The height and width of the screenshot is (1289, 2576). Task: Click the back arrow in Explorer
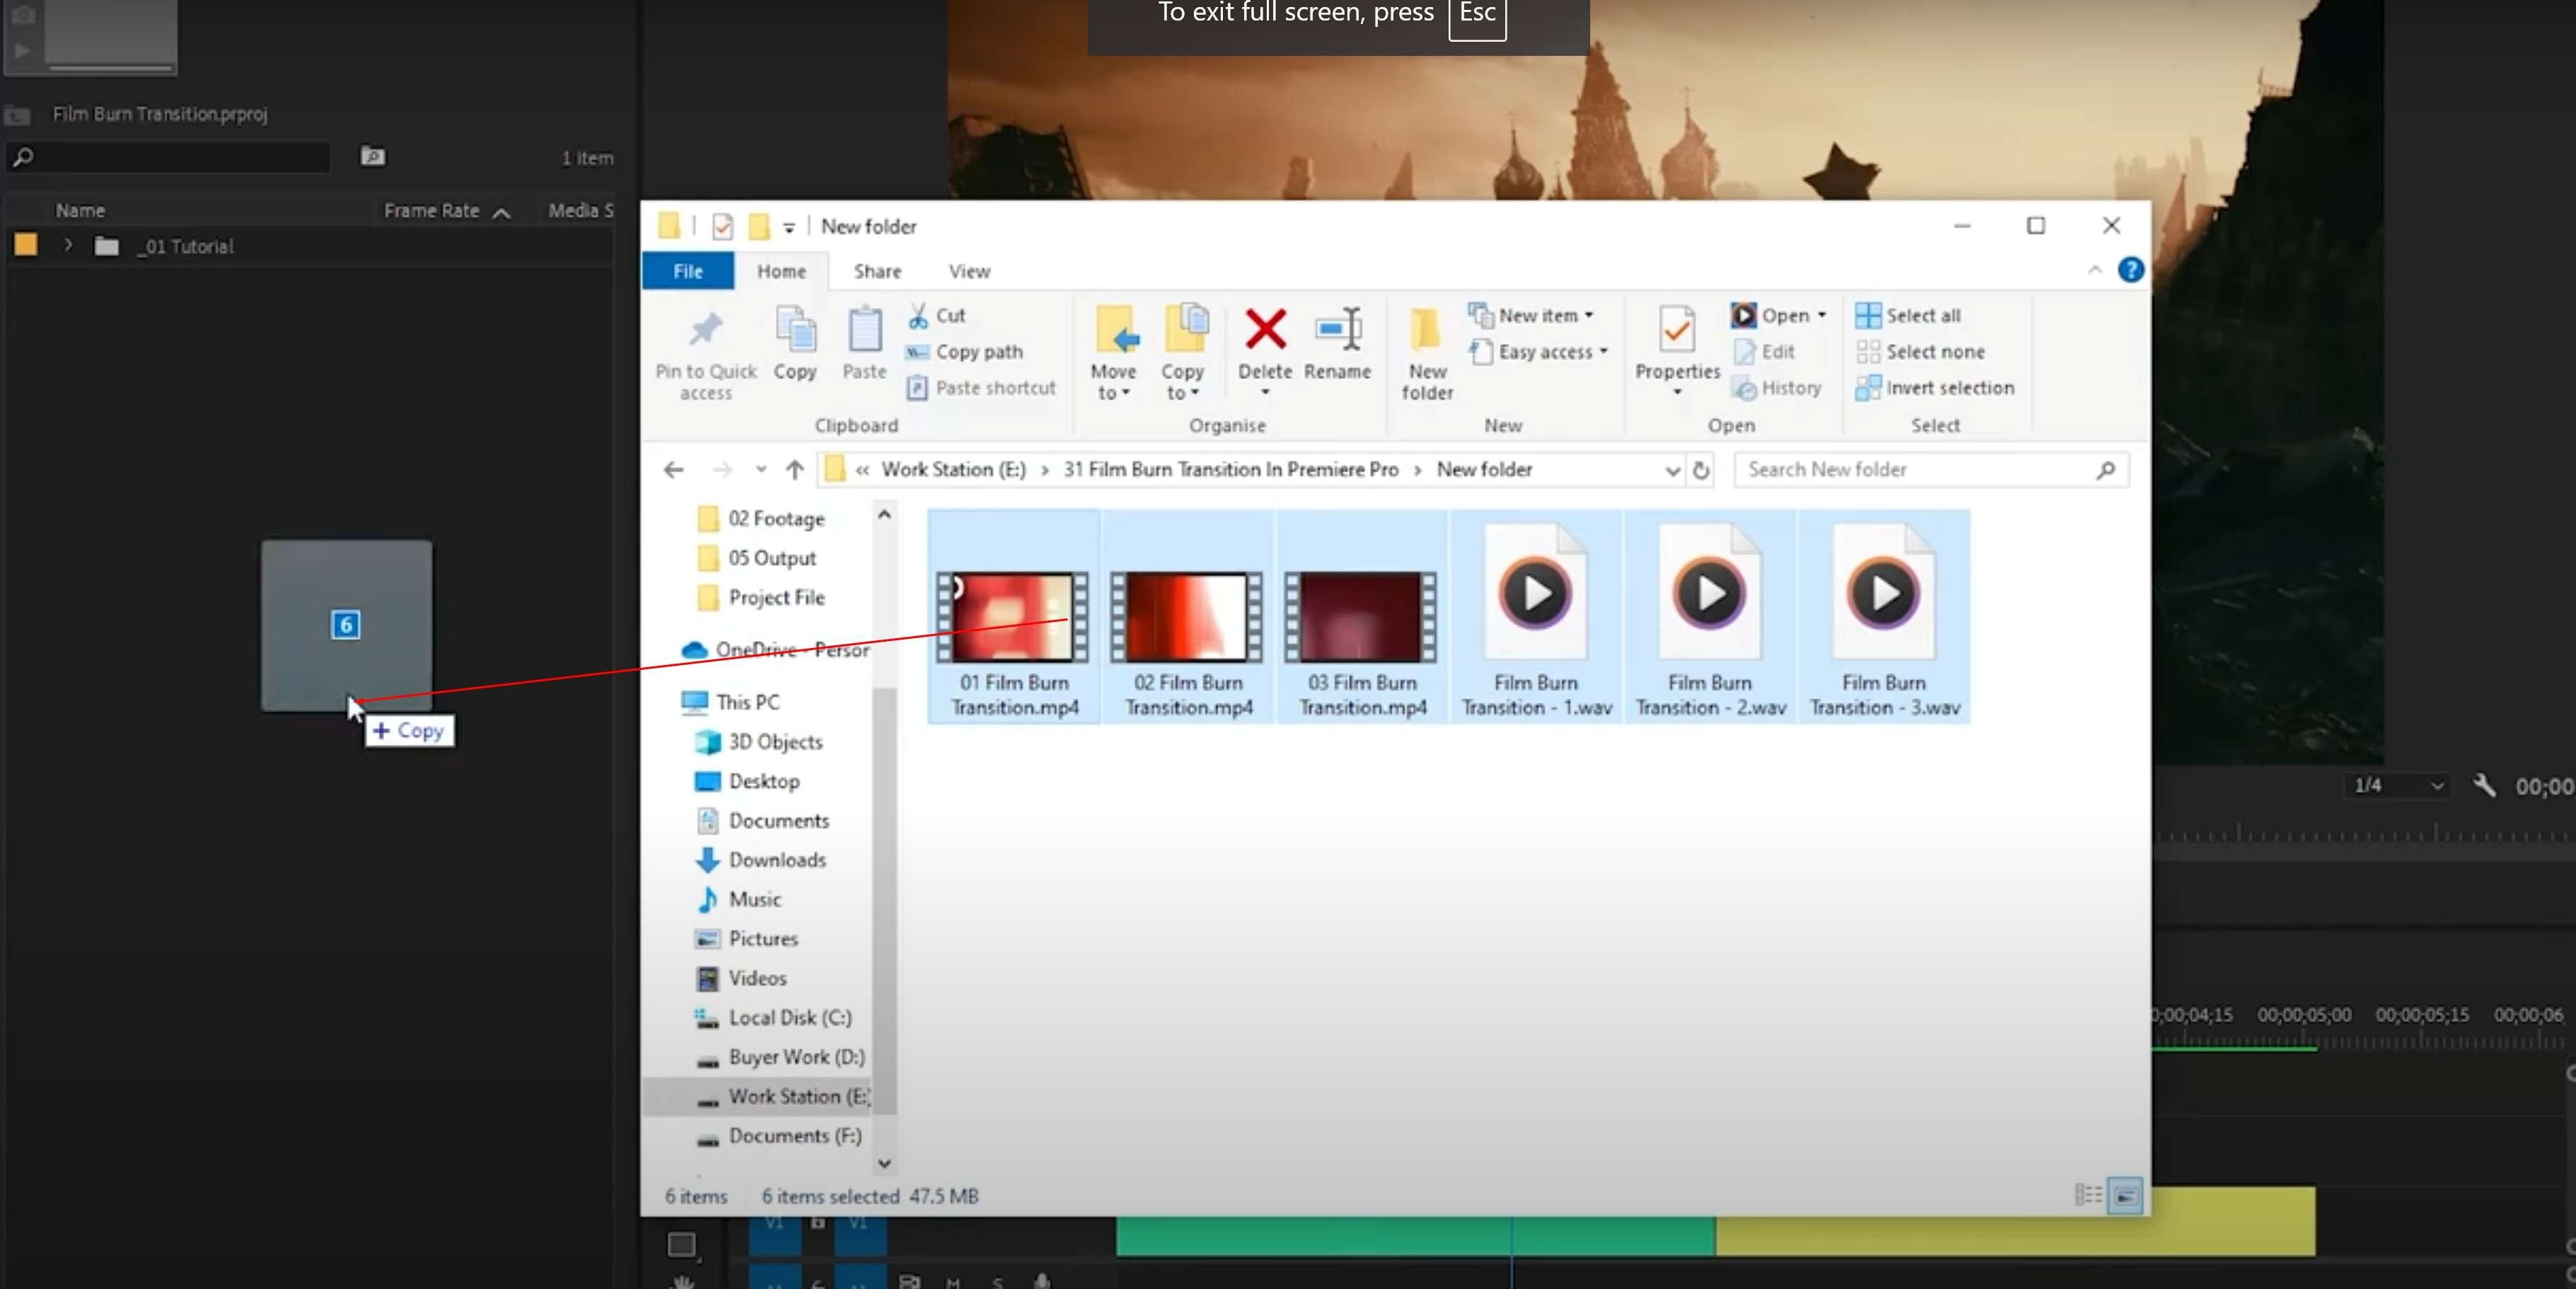[674, 470]
